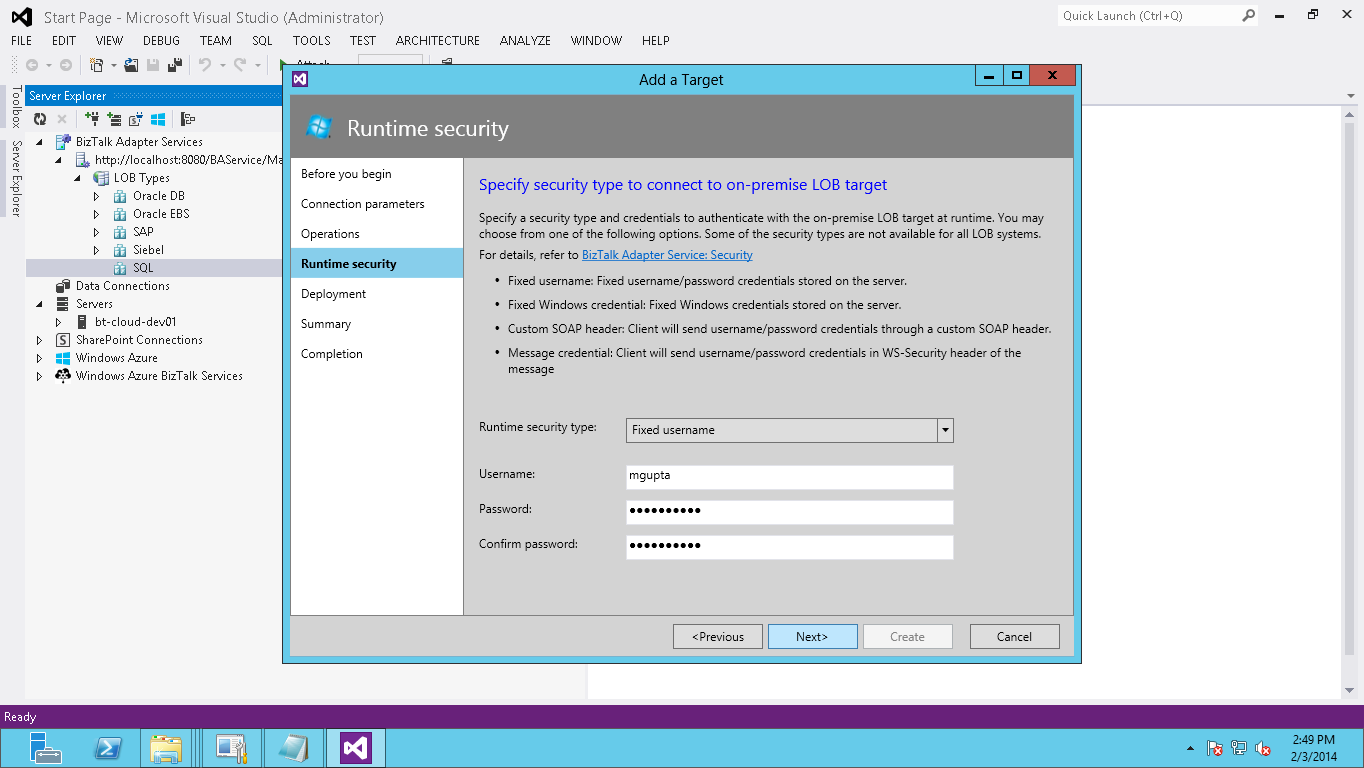Click the muted volume tray icon

pos(1263,748)
